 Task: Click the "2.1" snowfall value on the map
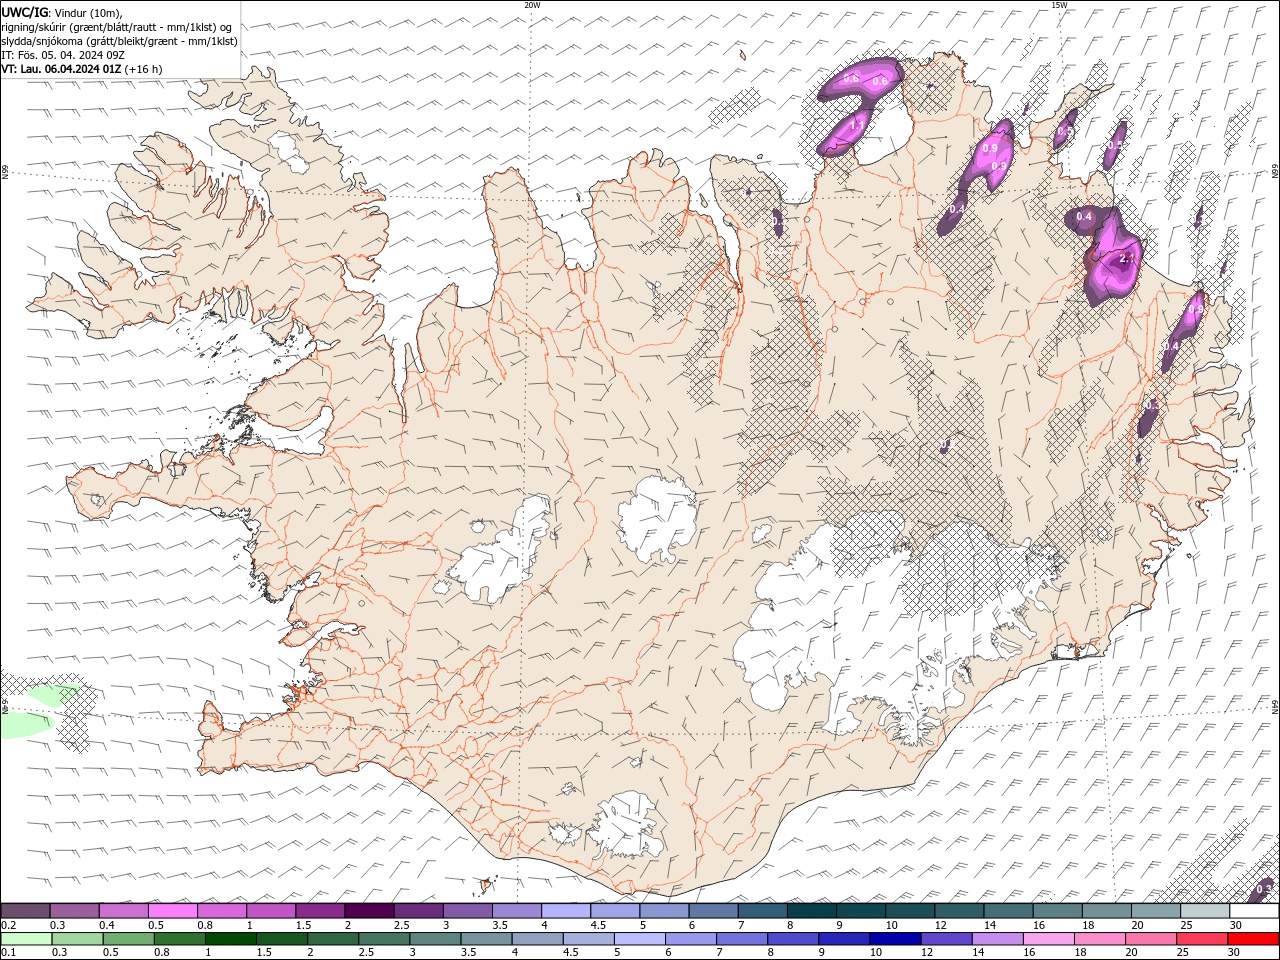point(1127,259)
